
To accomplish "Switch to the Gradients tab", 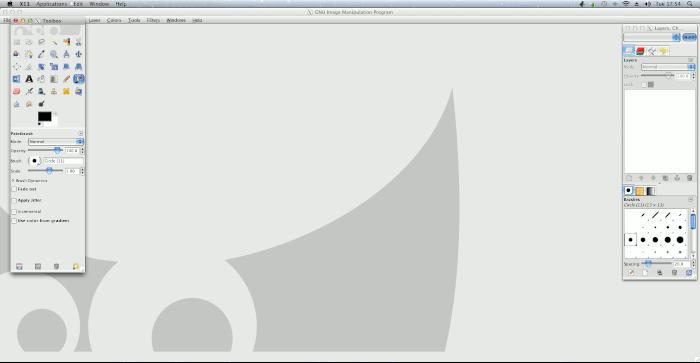I will (651, 191).
